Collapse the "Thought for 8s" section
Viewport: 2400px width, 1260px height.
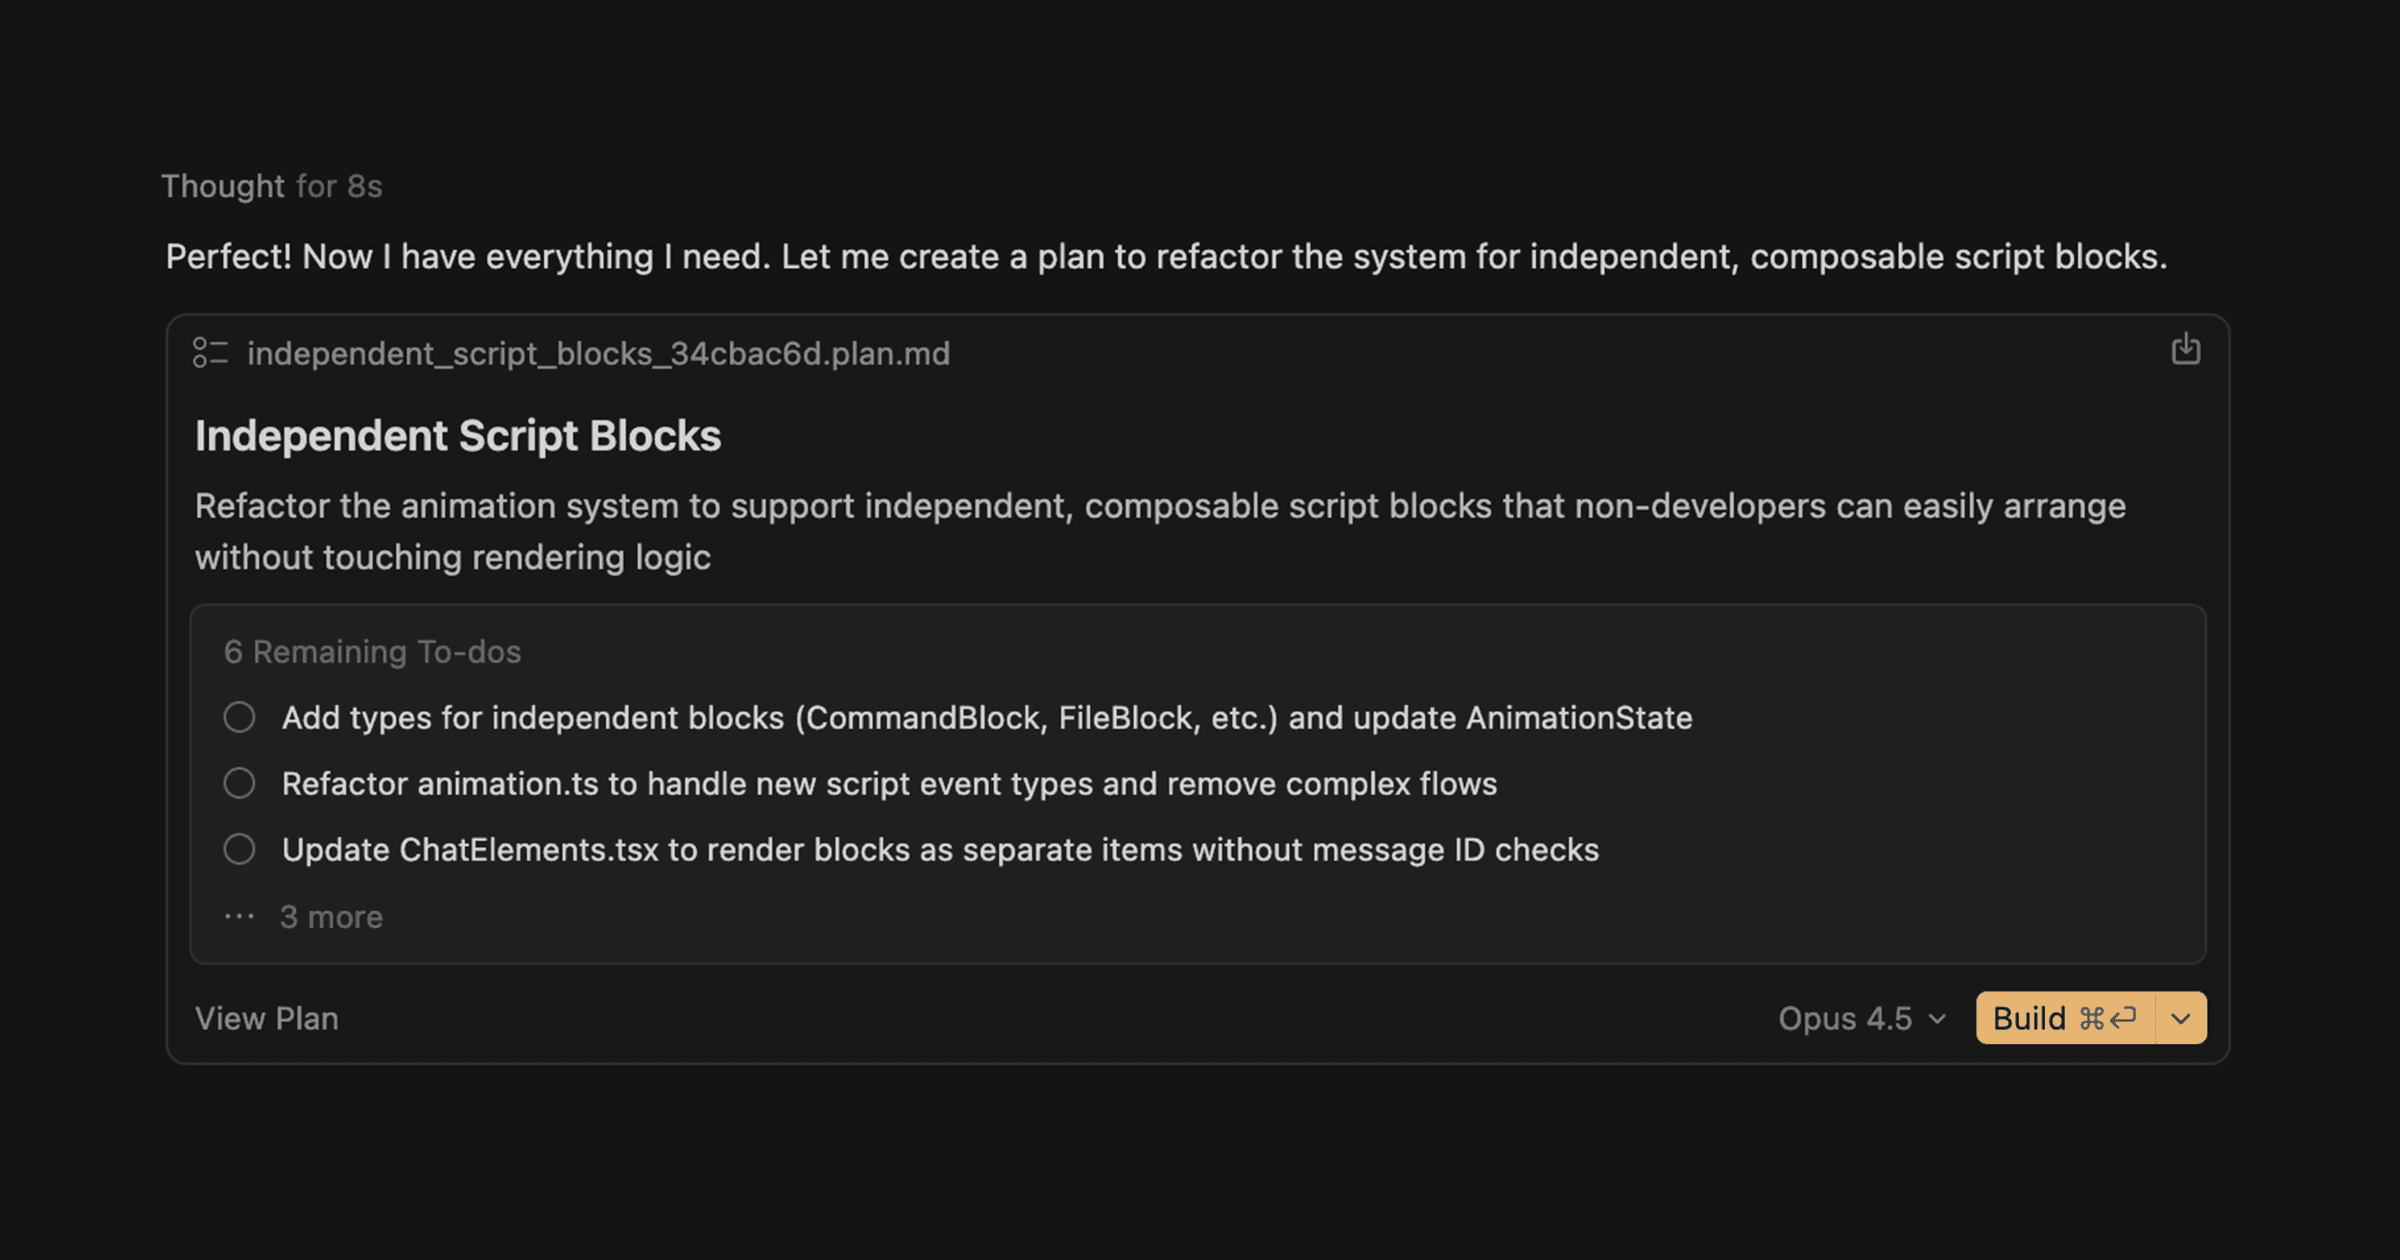[272, 186]
